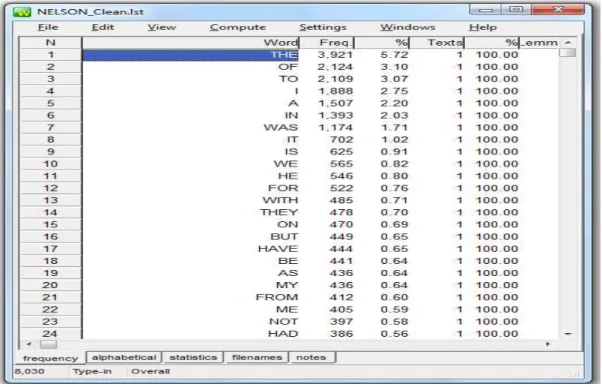
Task: Sort by the Word column header
Action: 191,43
